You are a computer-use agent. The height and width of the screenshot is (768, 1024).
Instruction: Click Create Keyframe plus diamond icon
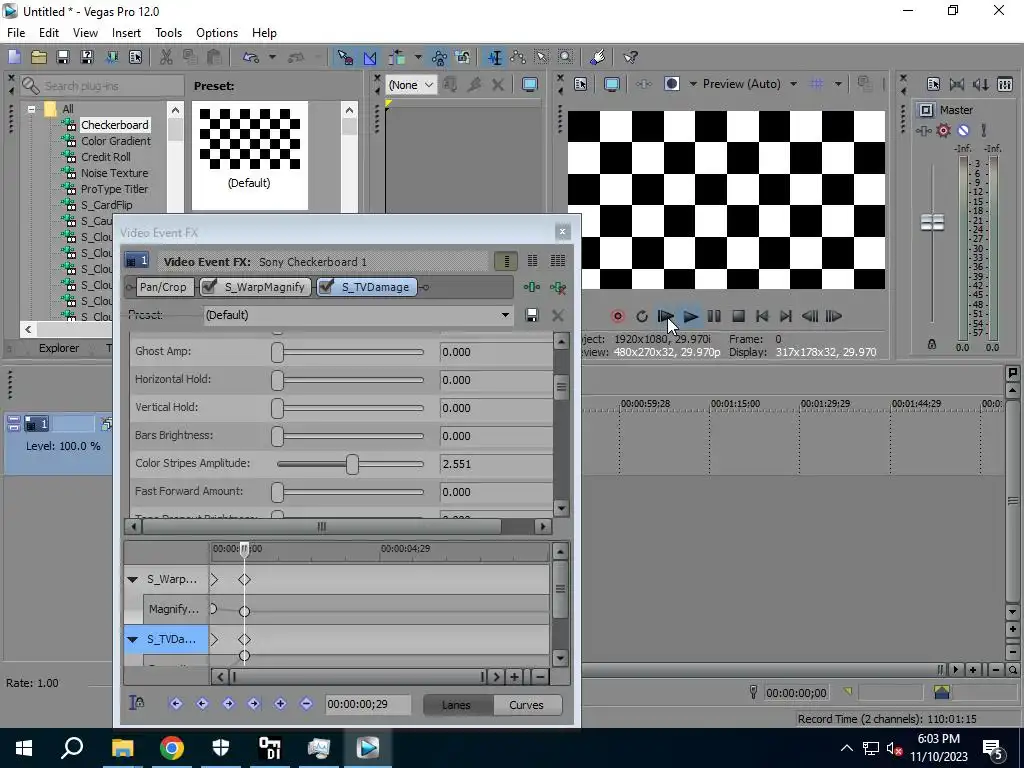tap(280, 703)
